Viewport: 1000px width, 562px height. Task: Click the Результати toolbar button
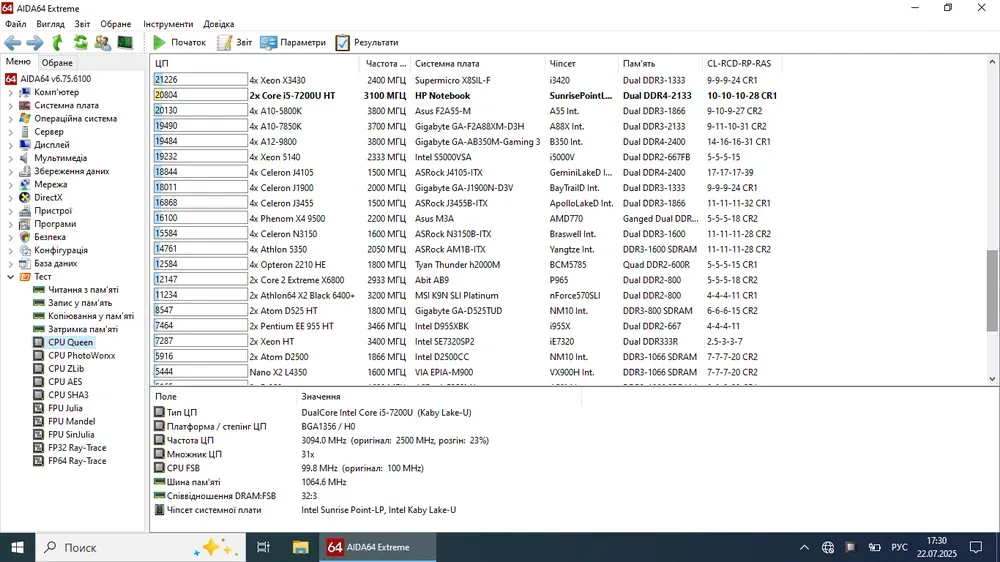(x=366, y=43)
